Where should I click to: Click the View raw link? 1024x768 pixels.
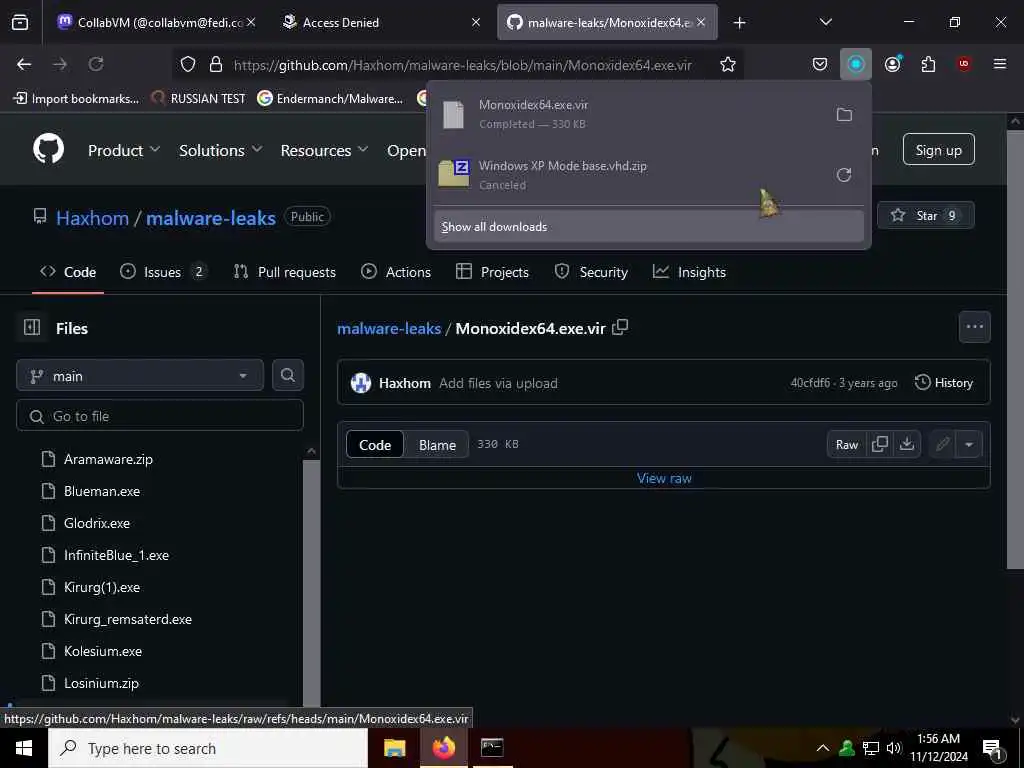(x=664, y=478)
